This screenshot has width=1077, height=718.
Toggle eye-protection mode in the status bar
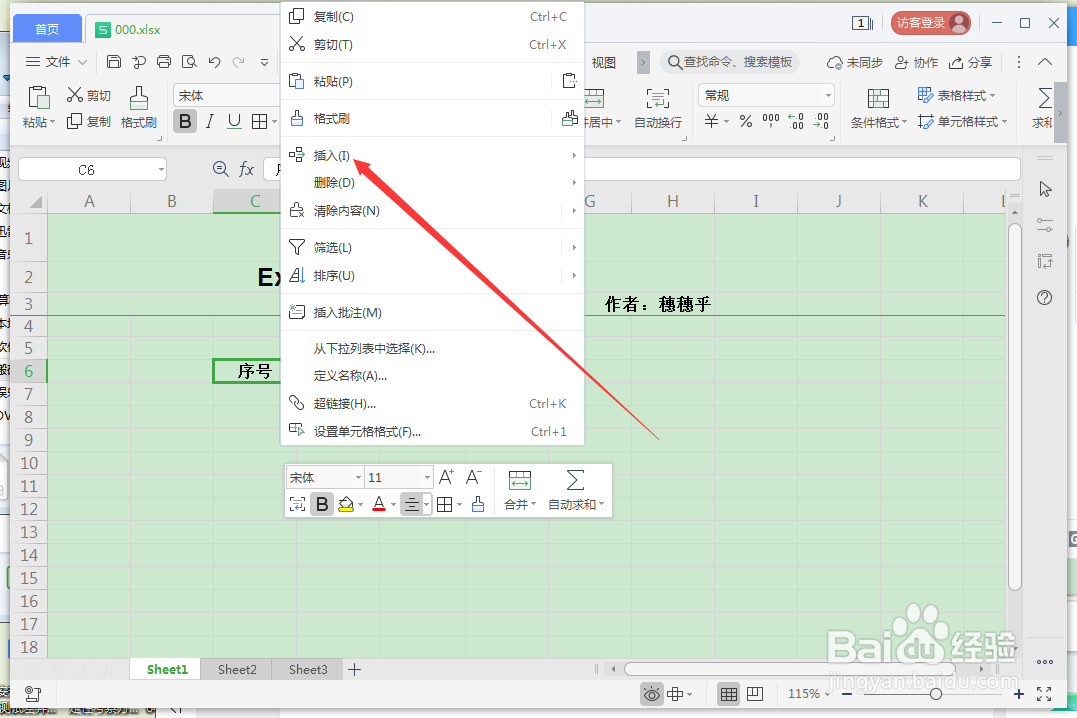651,693
